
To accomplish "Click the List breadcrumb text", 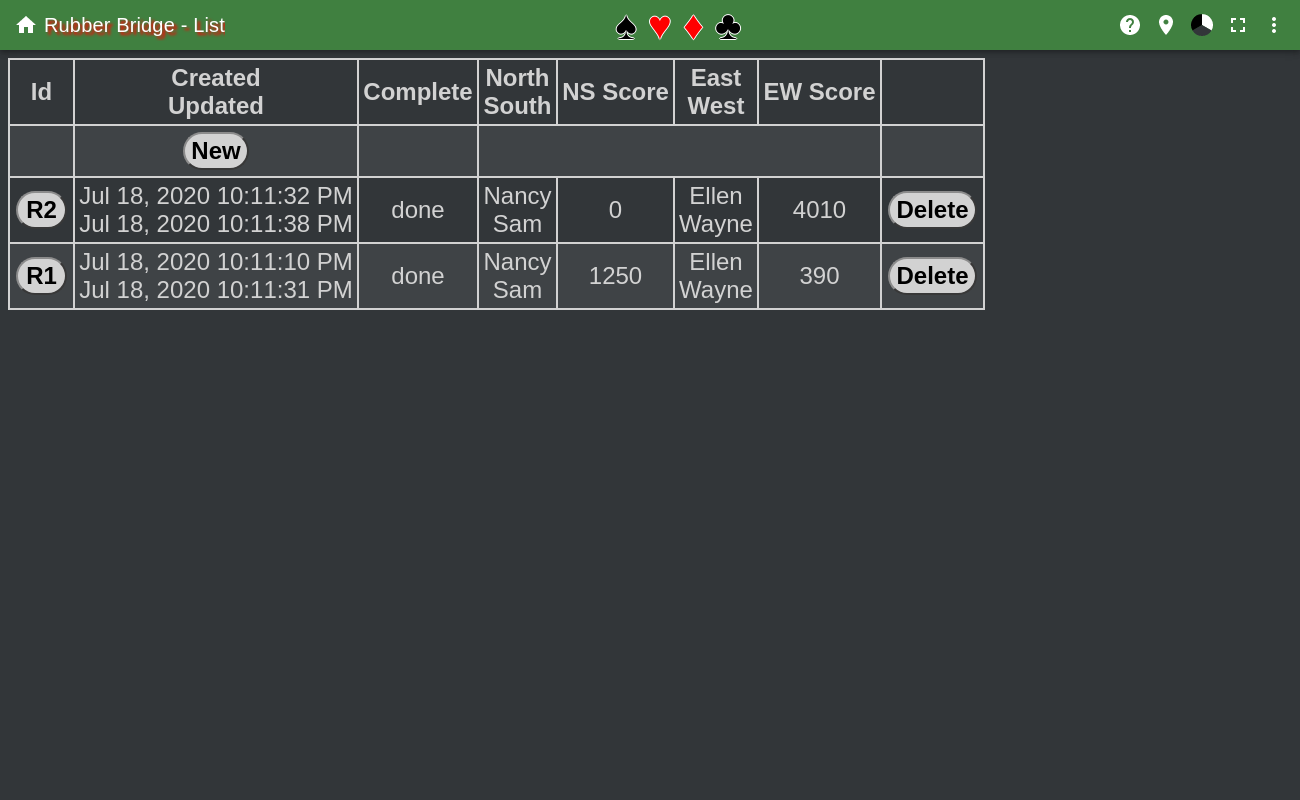I will pyautogui.click(x=209, y=25).
